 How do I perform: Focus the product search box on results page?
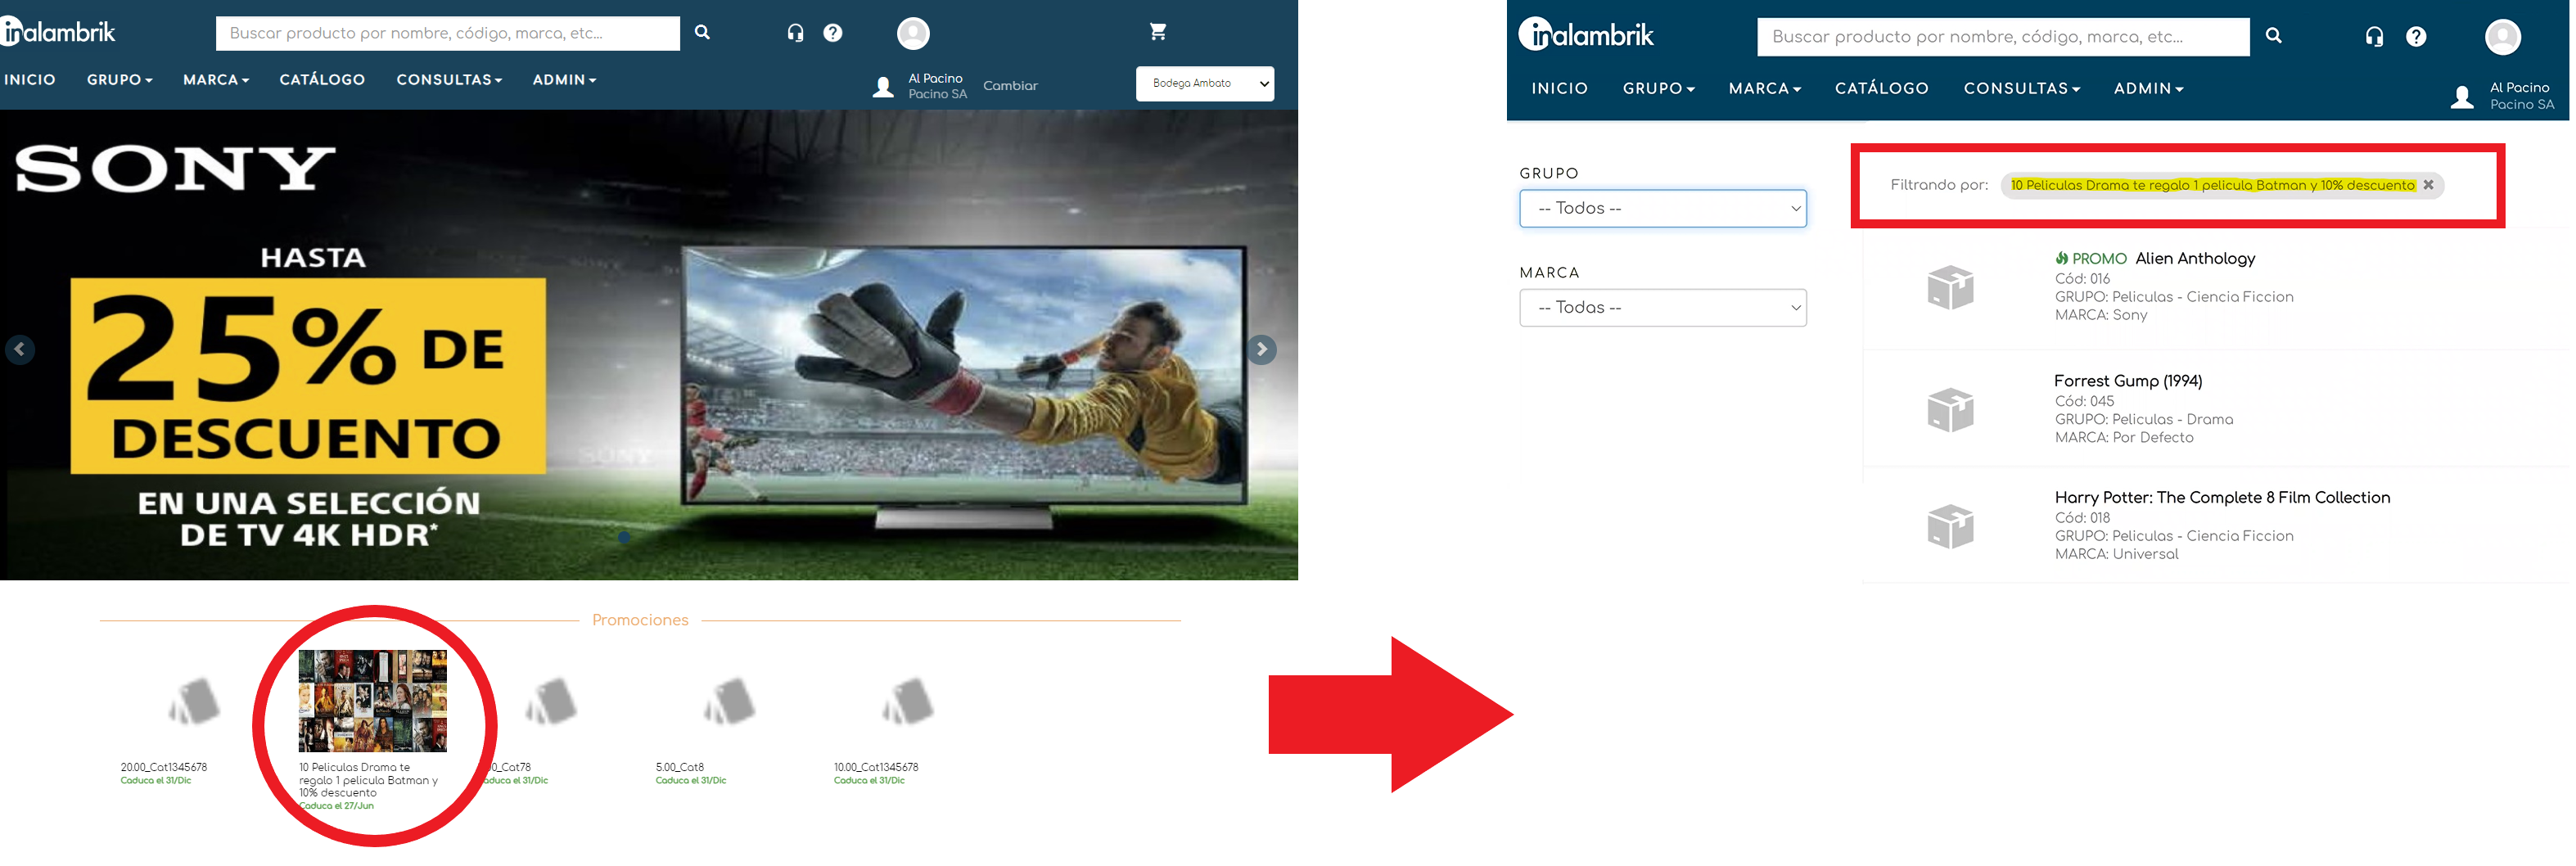coord(2003,37)
